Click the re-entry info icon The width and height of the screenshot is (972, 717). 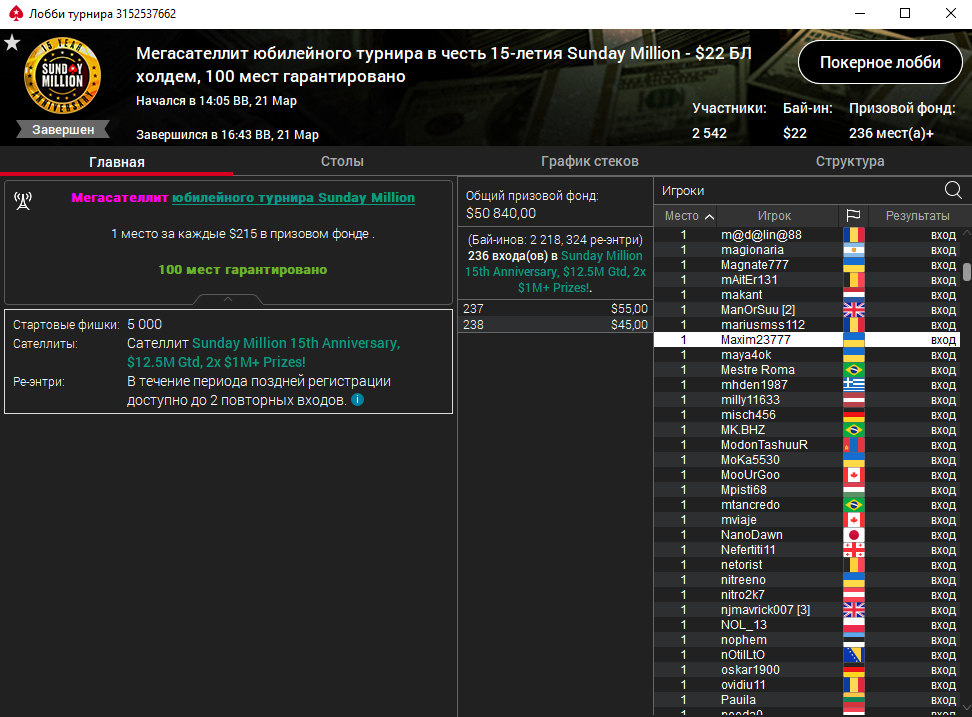point(358,400)
